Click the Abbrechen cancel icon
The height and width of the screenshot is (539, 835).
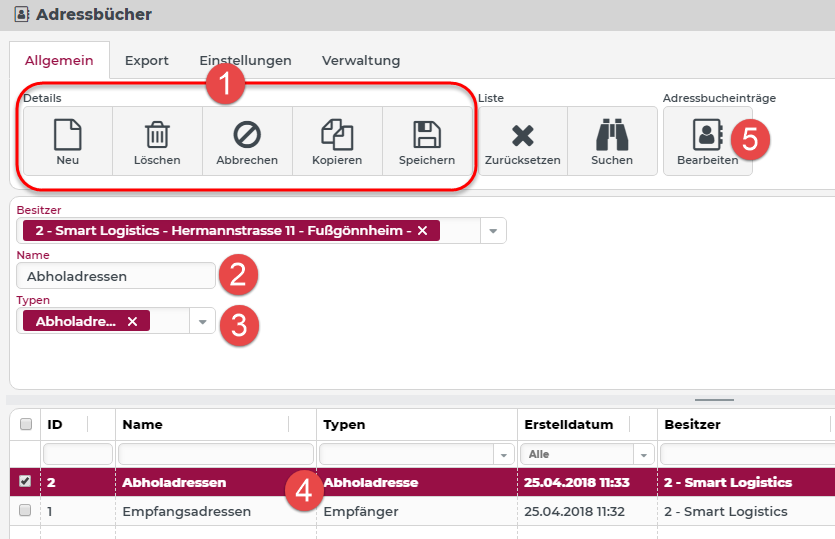(x=247, y=135)
